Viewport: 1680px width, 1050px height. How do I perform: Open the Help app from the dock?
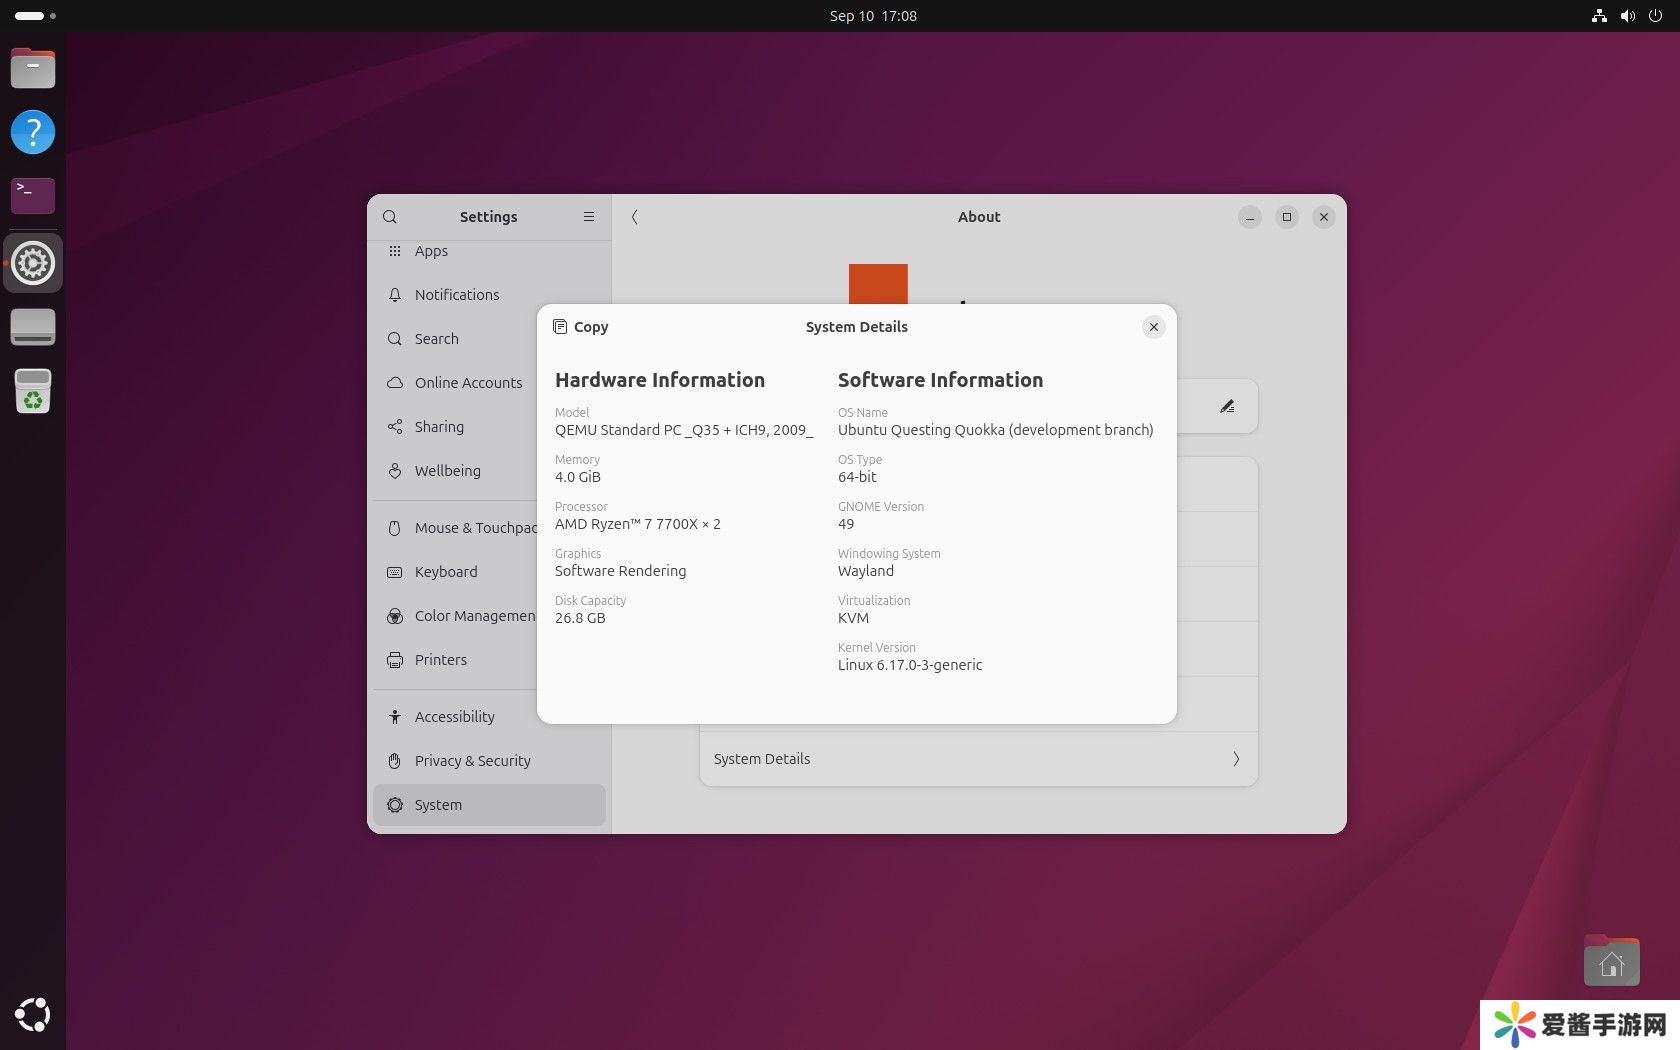[x=33, y=132]
